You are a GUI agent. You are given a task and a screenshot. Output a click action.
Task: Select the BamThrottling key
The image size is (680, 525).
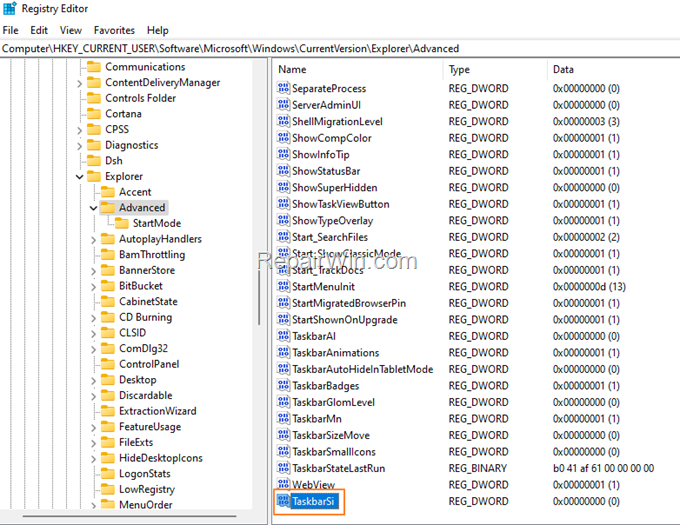point(152,254)
